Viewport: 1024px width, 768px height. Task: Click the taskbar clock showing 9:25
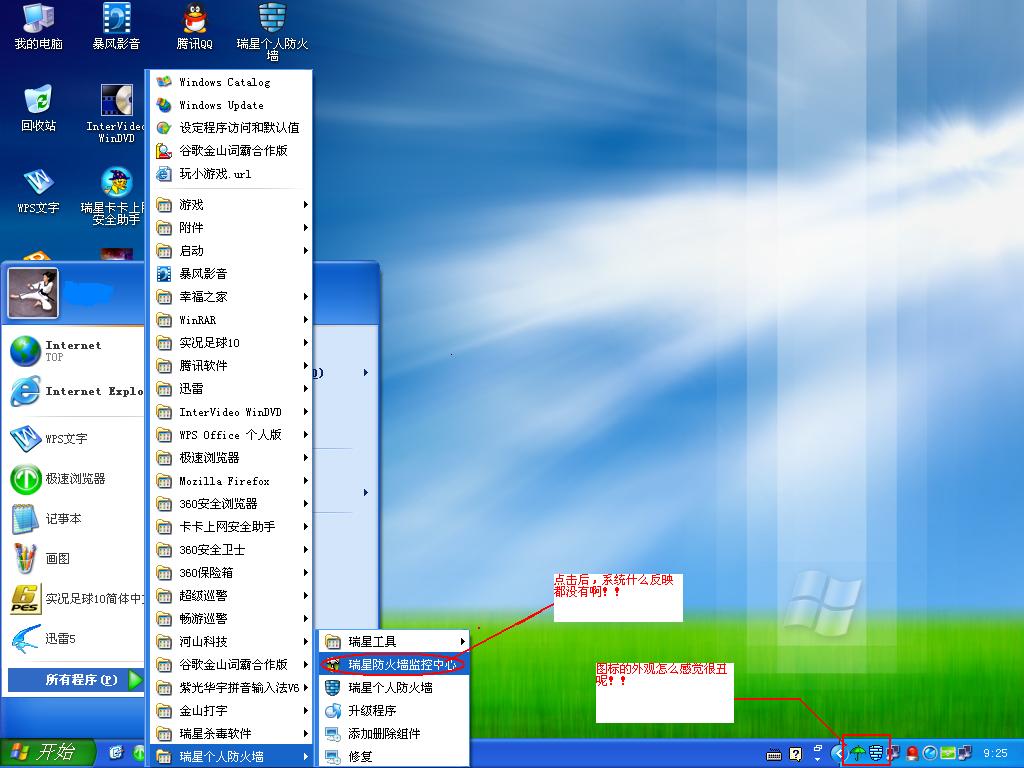[995, 753]
